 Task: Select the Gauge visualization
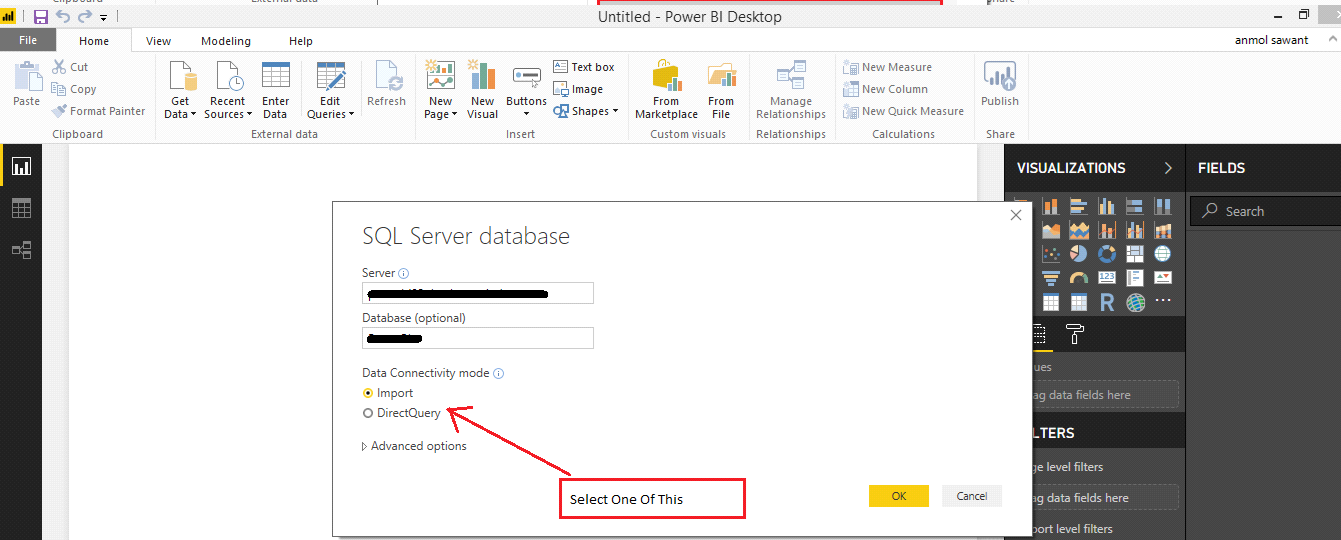coord(1079,277)
